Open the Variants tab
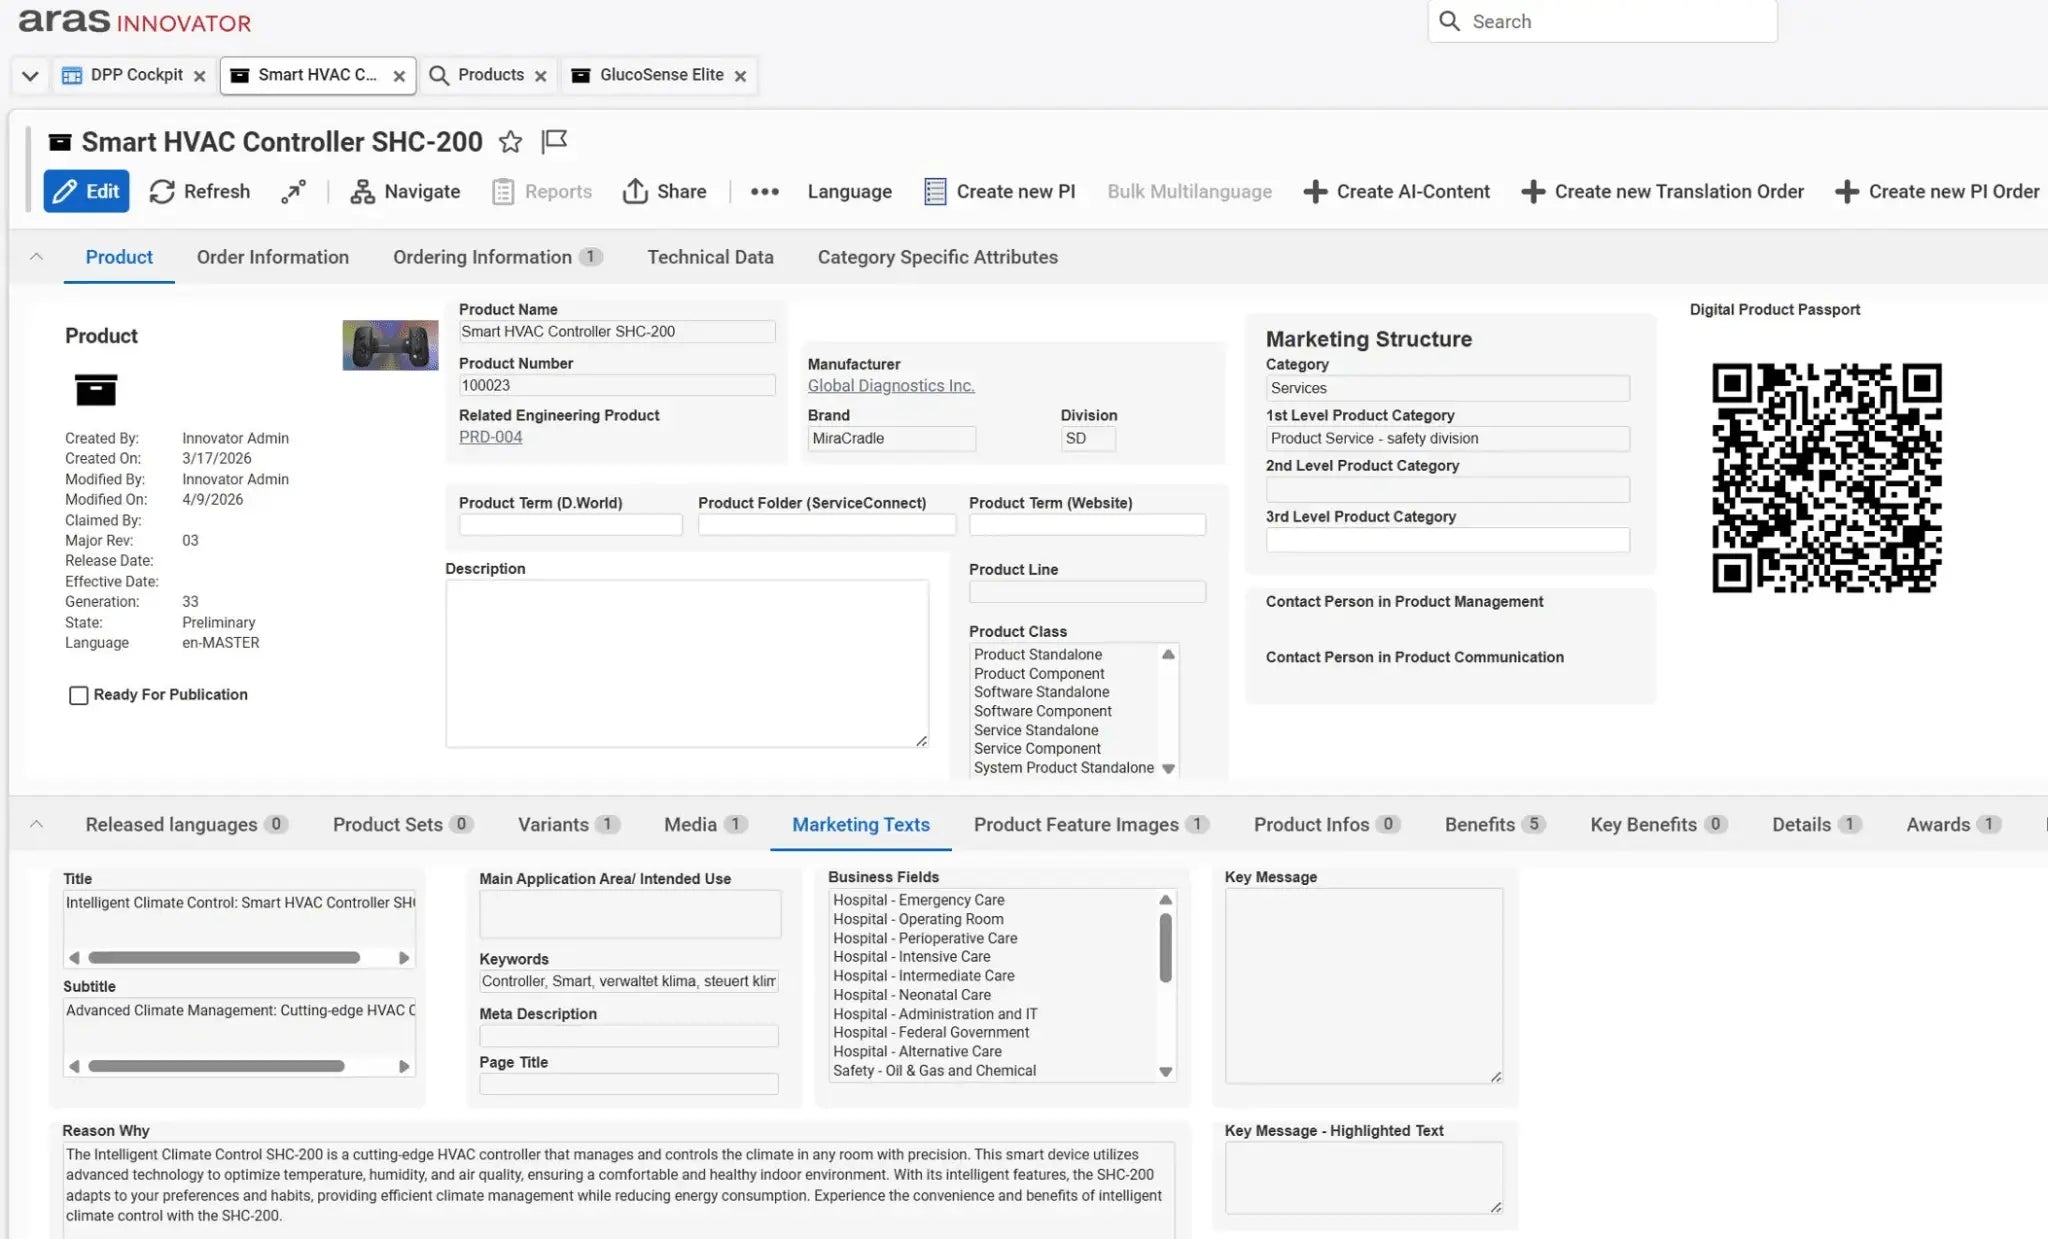The image size is (2048, 1239). [x=568, y=825]
